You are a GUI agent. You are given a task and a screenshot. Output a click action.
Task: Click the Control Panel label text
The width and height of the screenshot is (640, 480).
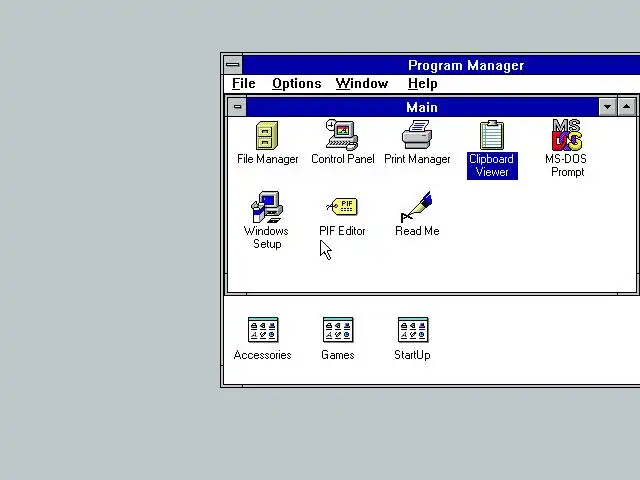(x=342, y=159)
